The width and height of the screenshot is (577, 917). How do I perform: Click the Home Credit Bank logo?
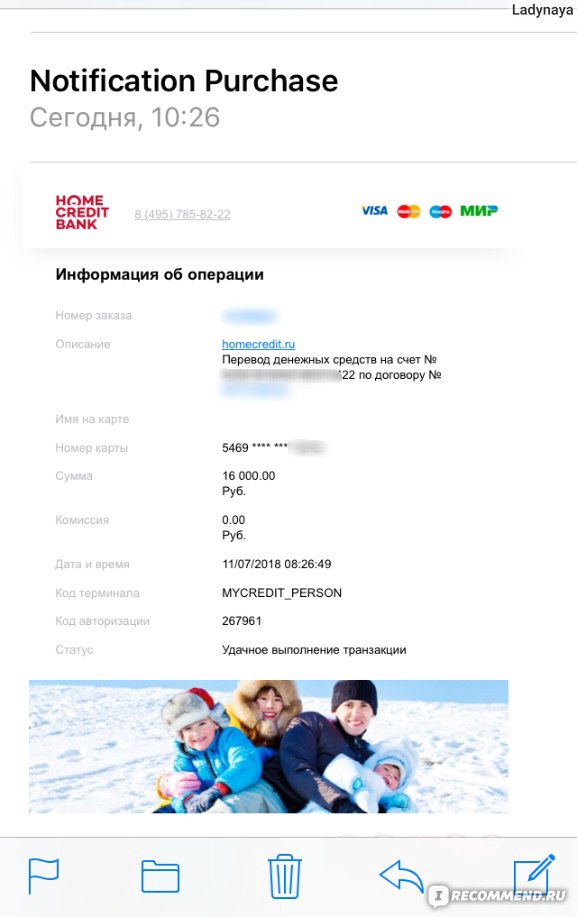tap(82, 212)
